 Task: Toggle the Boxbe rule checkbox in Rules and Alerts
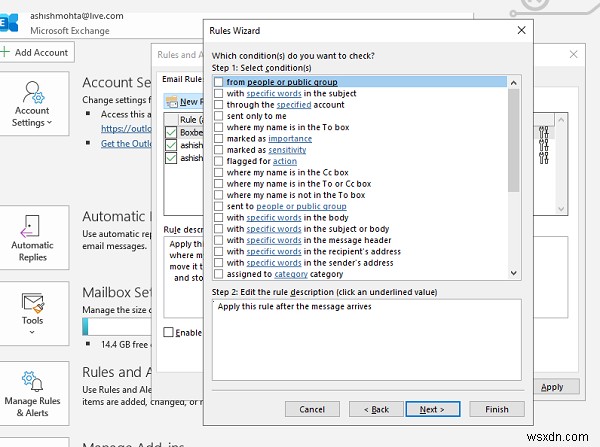171,132
